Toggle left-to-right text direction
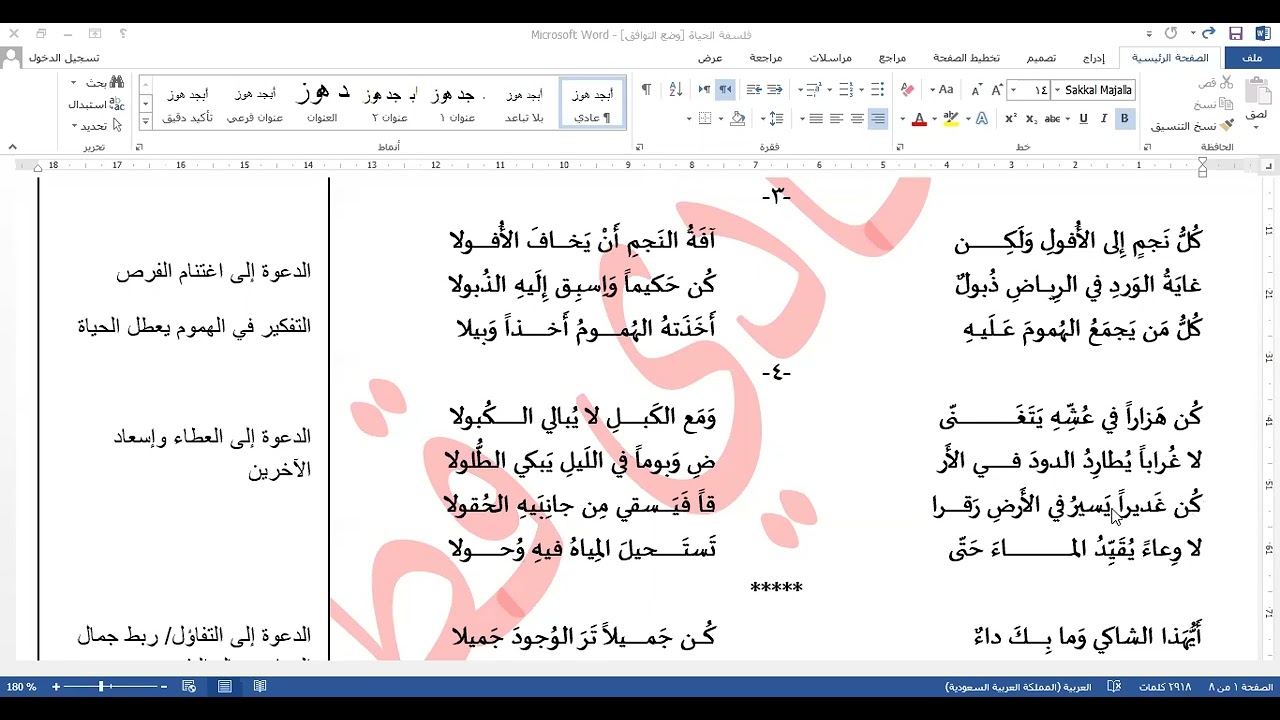This screenshot has height=720, width=1280. pyautogui.click(x=704, y=90)
